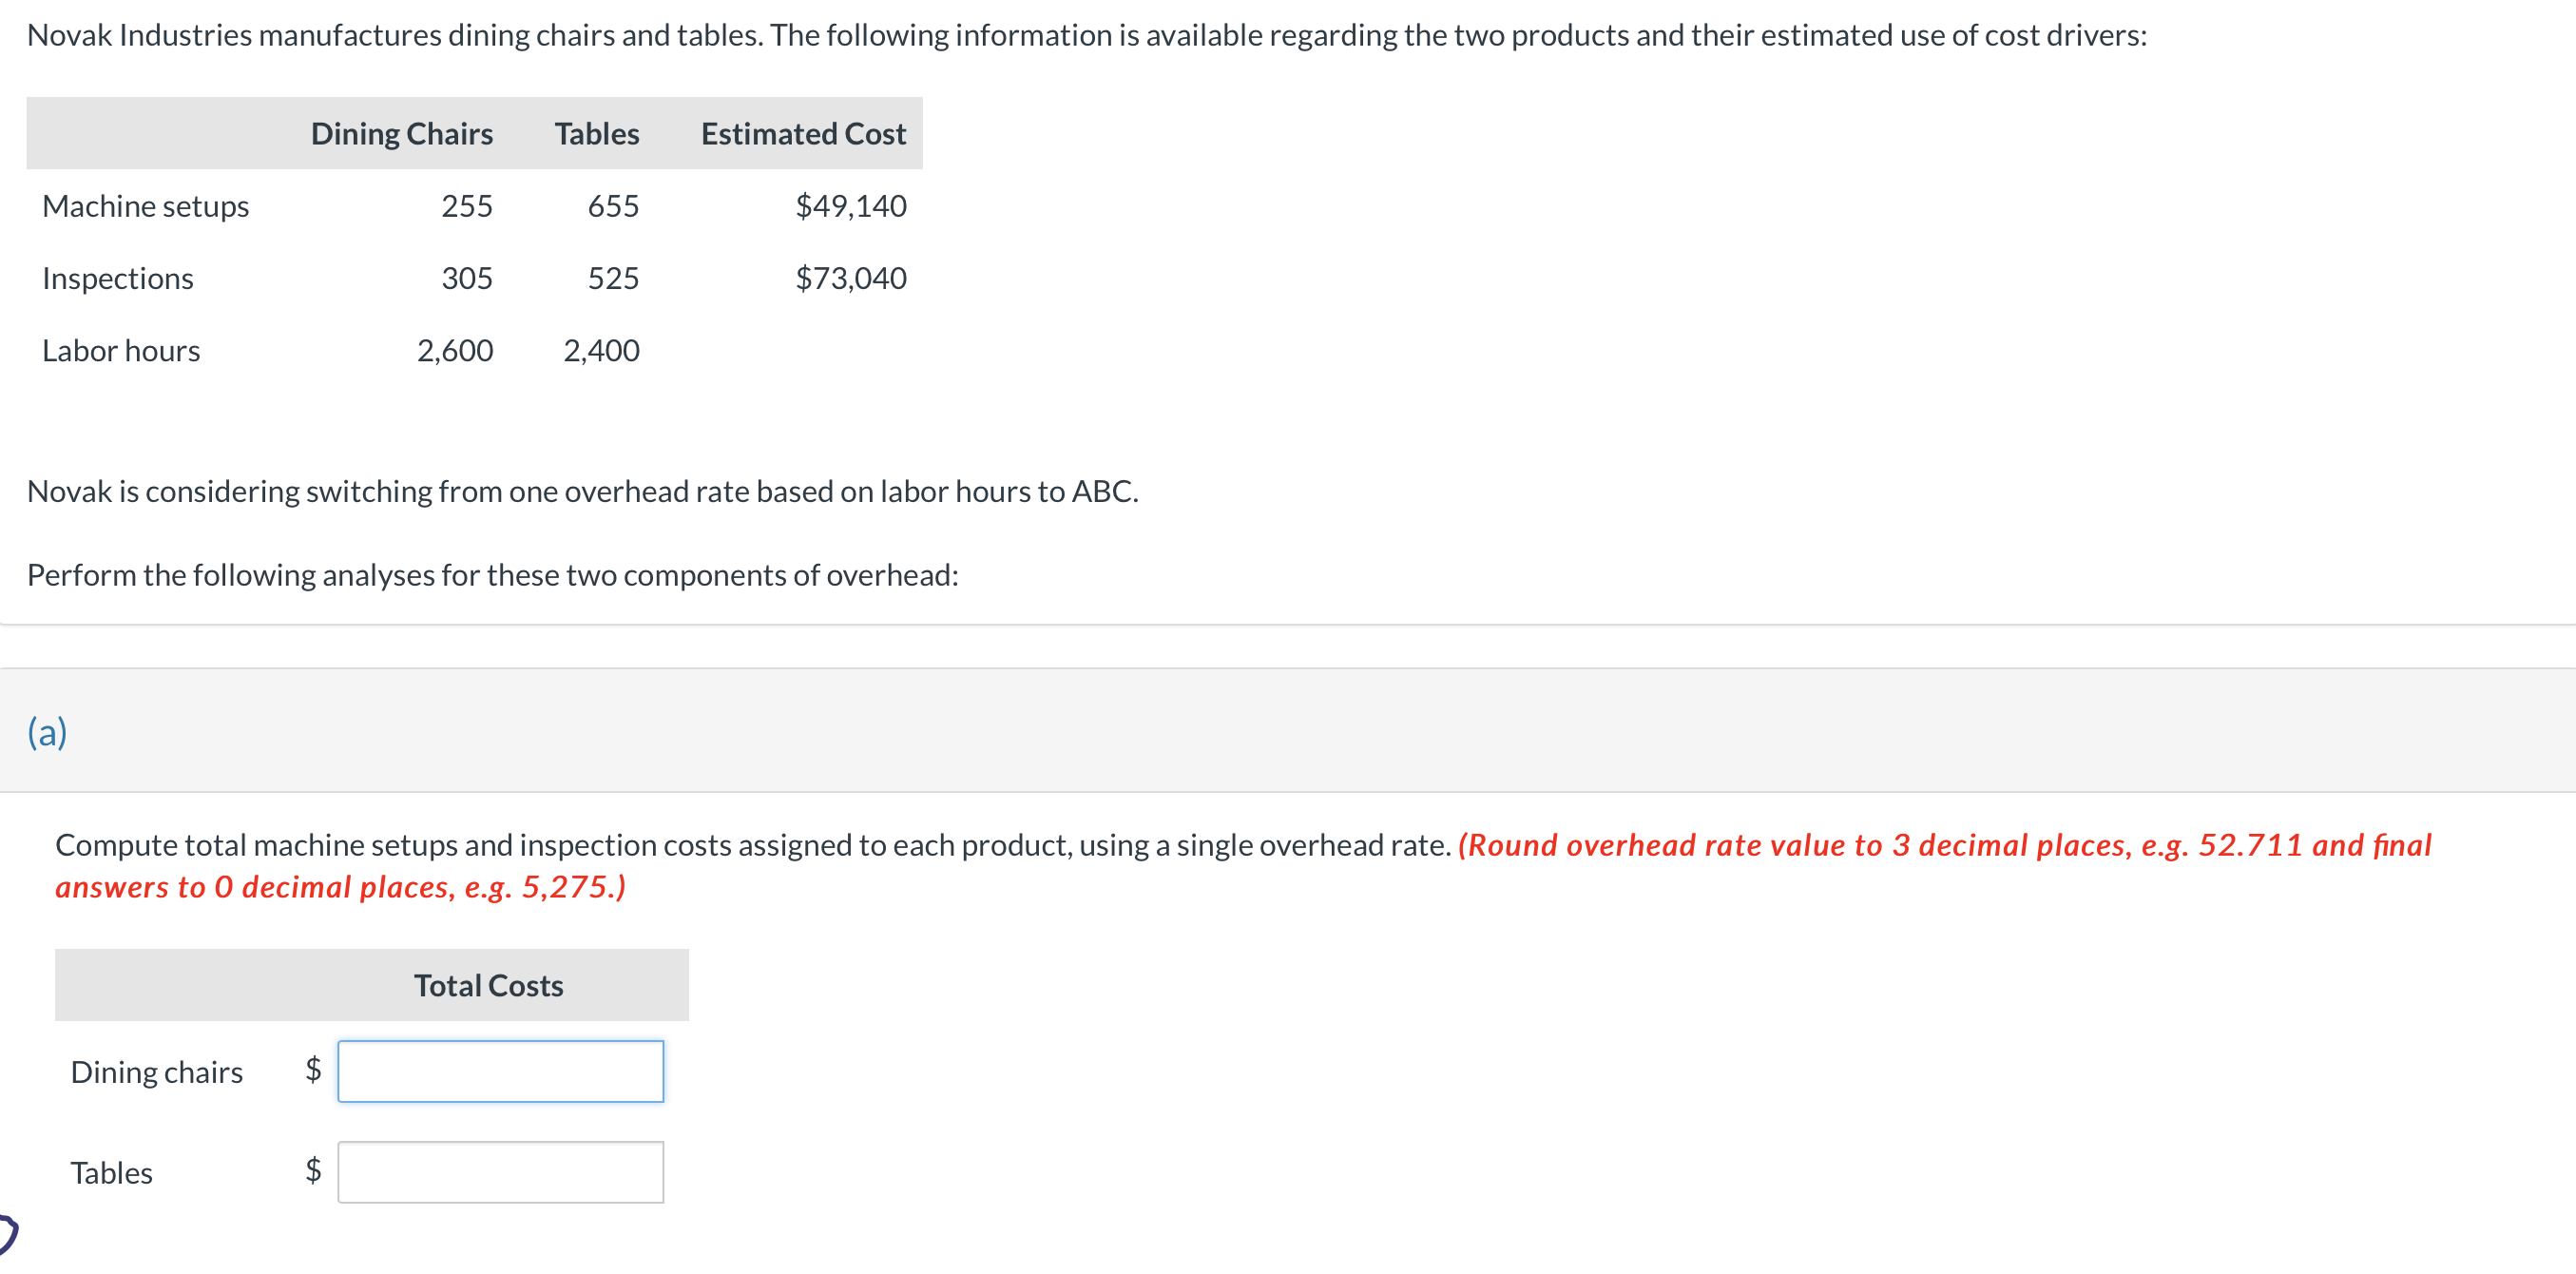The image size is (2576, 1274).
Task: Click the $73,040 estimated cost value
Action: tap(850, 278)
